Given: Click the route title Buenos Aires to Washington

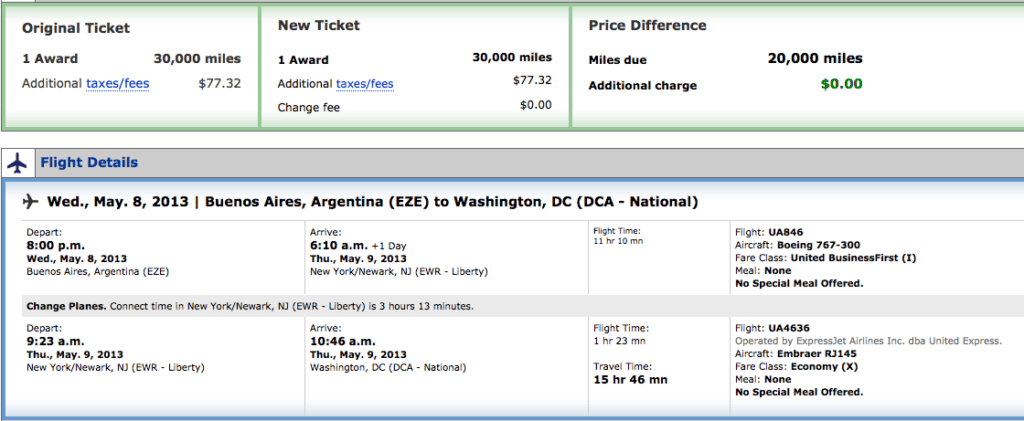Looking at the screenshot, I should coord(451,202).
